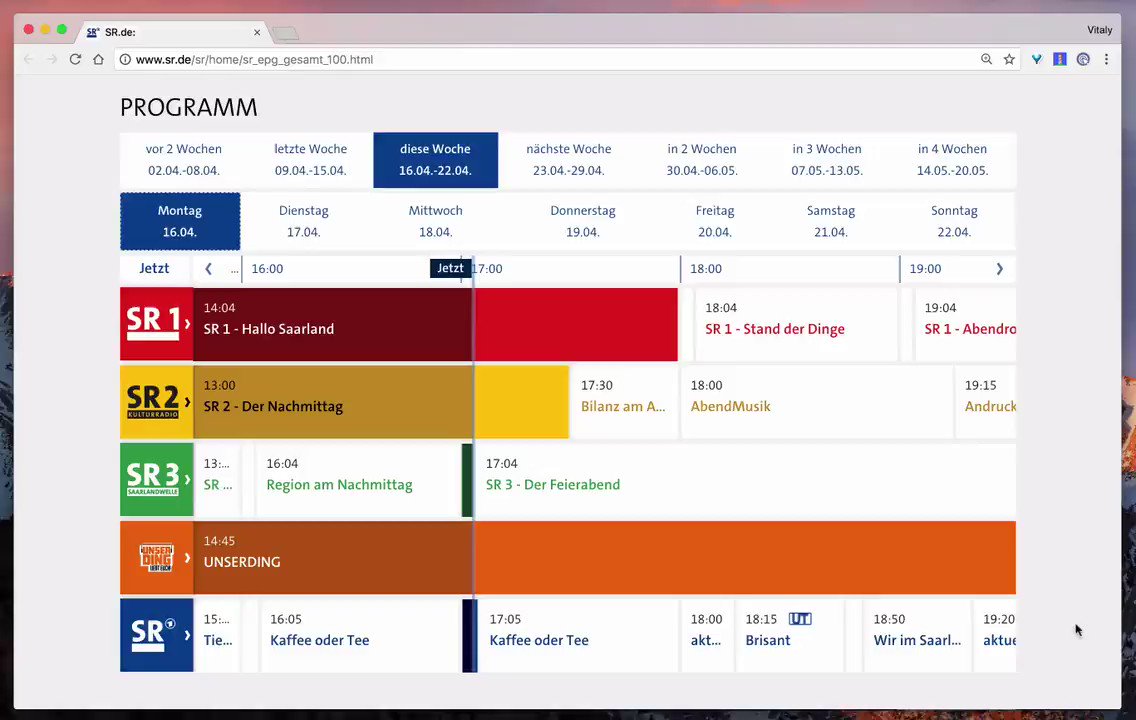This screenshot has height=720, width=1136.
Task: Click the blue V extension icon
Action: [1037, 59]
